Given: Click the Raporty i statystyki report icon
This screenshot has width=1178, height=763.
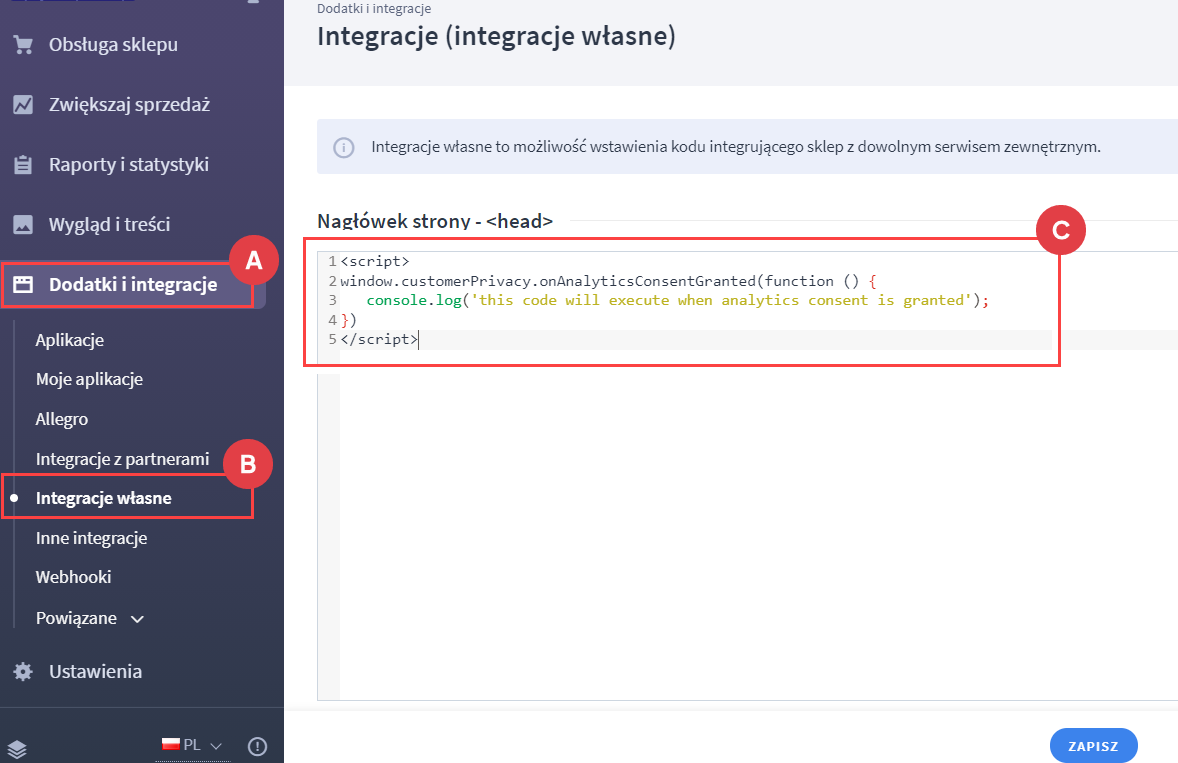Looking at the screenshot, I should pyautogui.click(x=22, y=164).
